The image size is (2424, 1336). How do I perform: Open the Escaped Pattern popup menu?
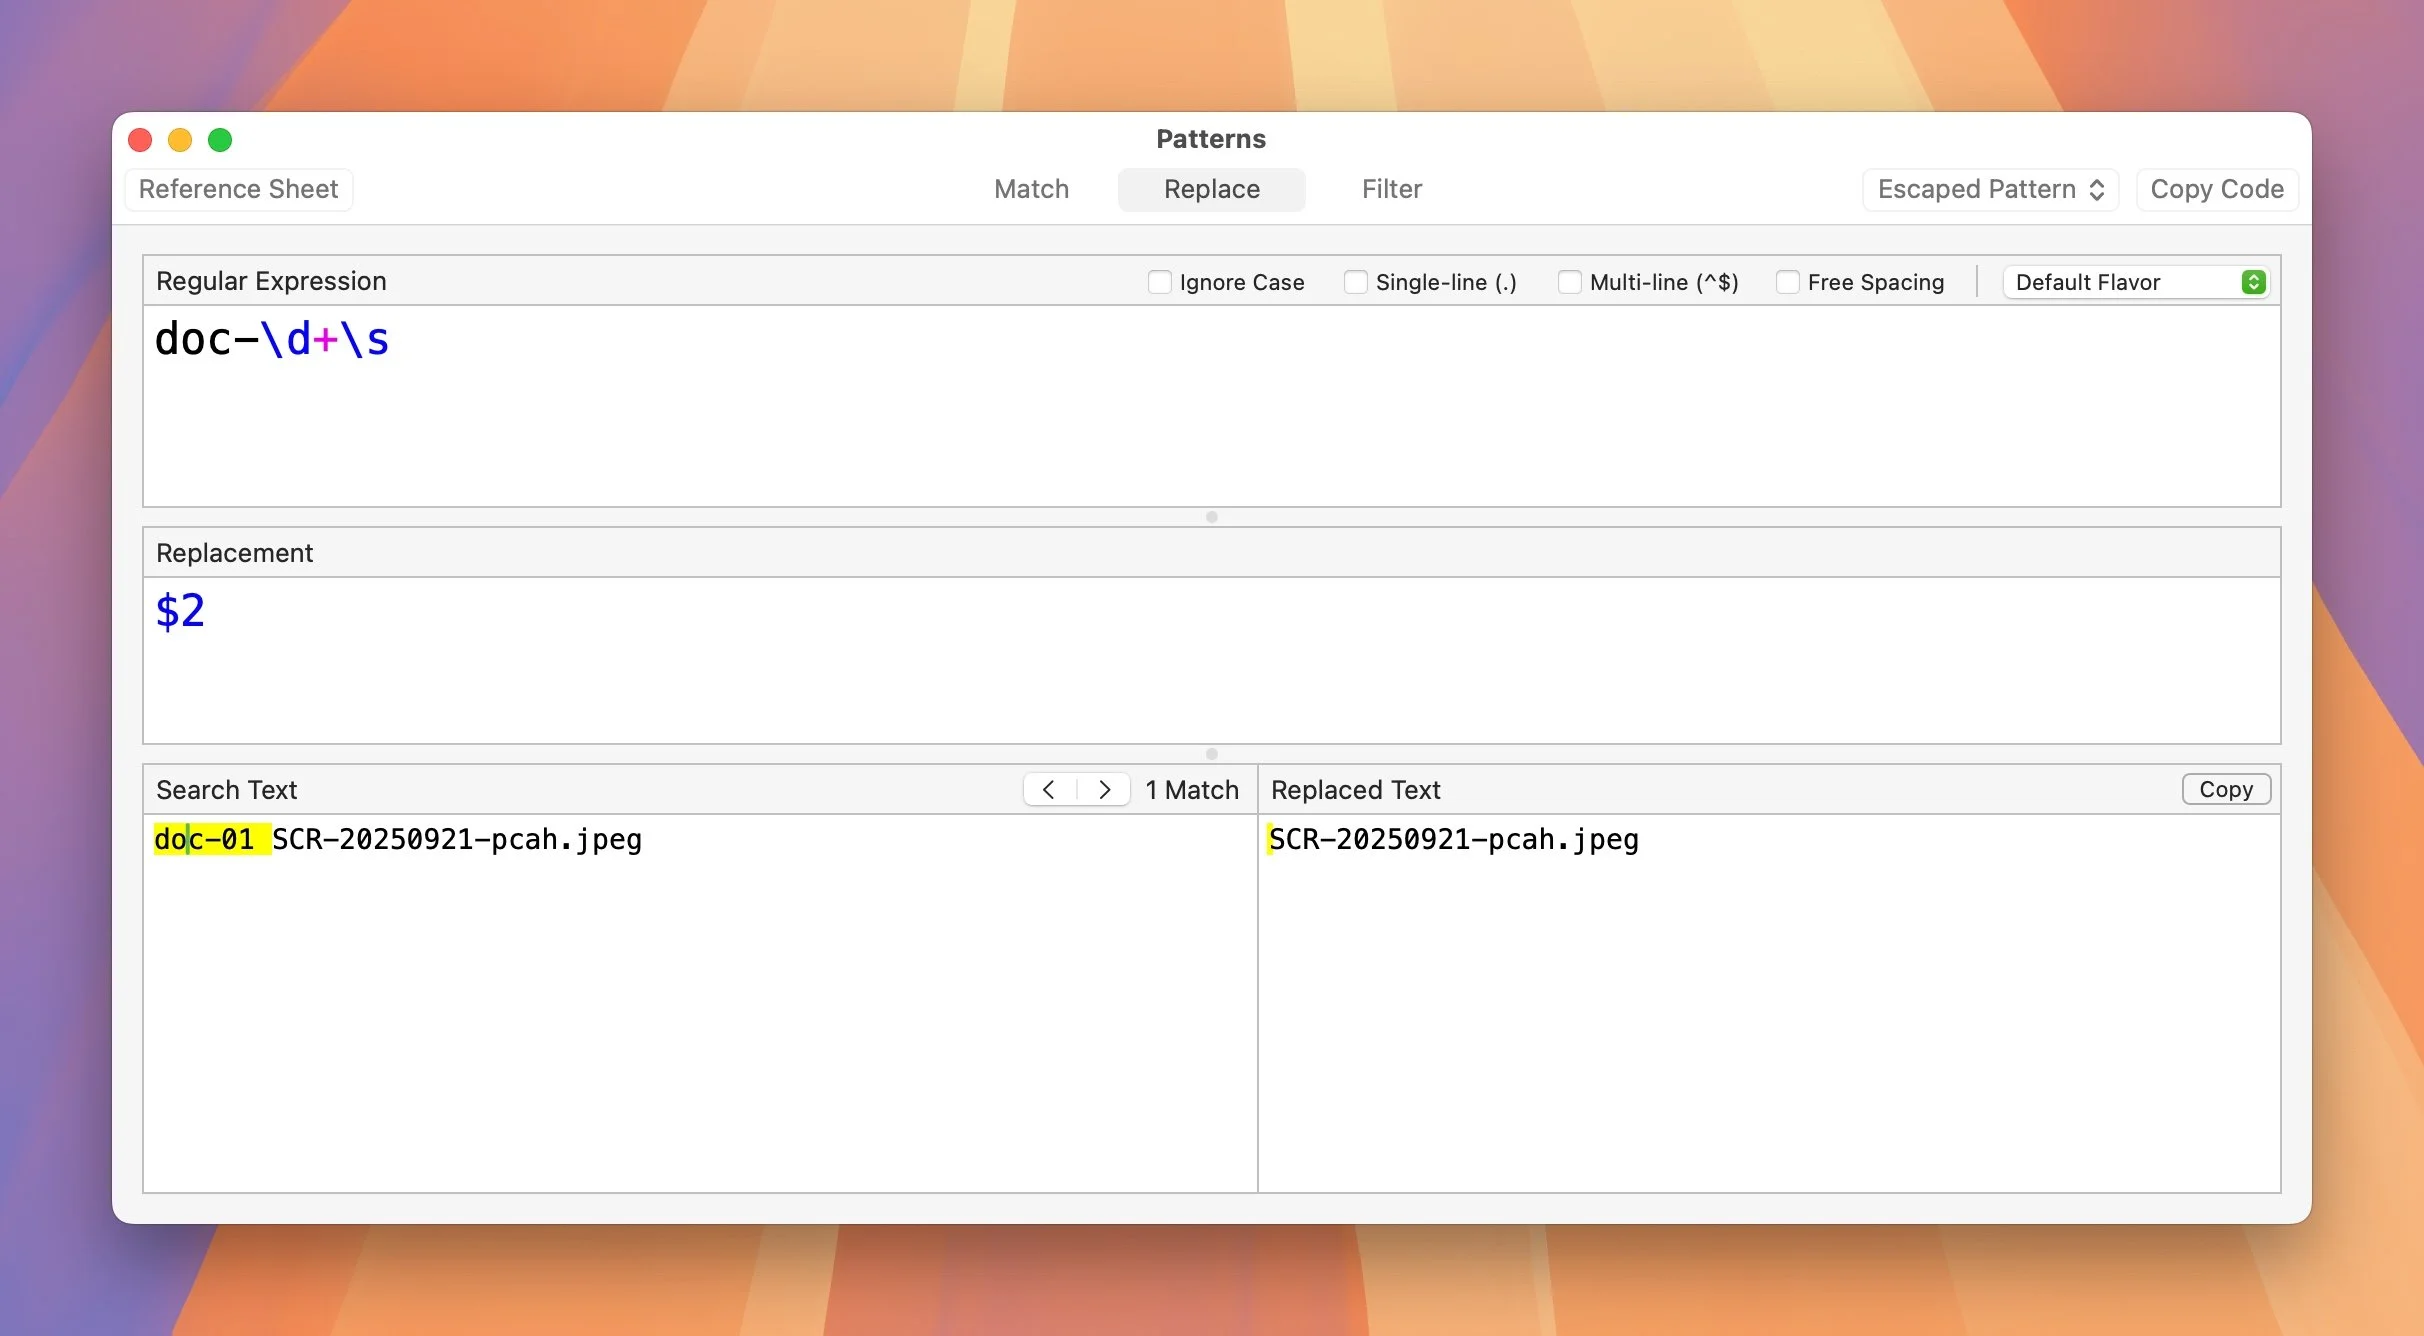tap(1990, 190)
